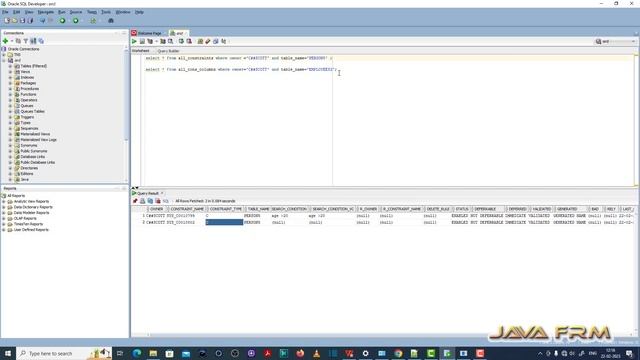Click the red delete icon in Query Result toolbar
Viewport: 640px width, 360px height.
click(158, 201)
